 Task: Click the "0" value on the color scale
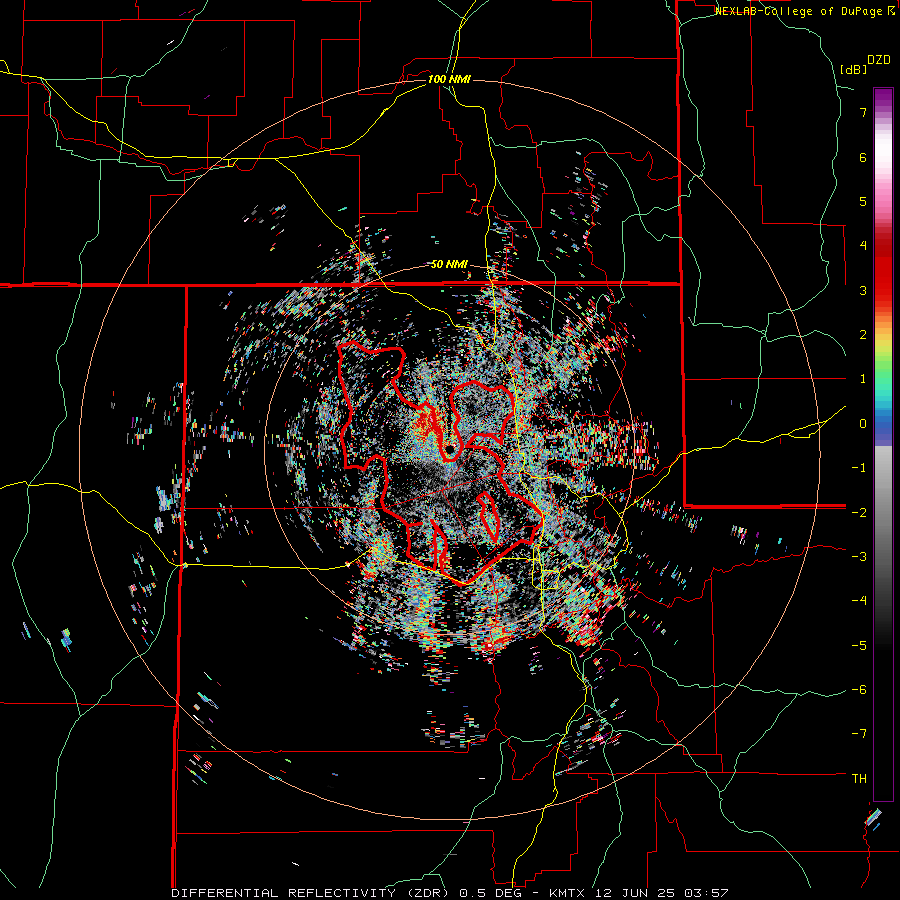863,424
